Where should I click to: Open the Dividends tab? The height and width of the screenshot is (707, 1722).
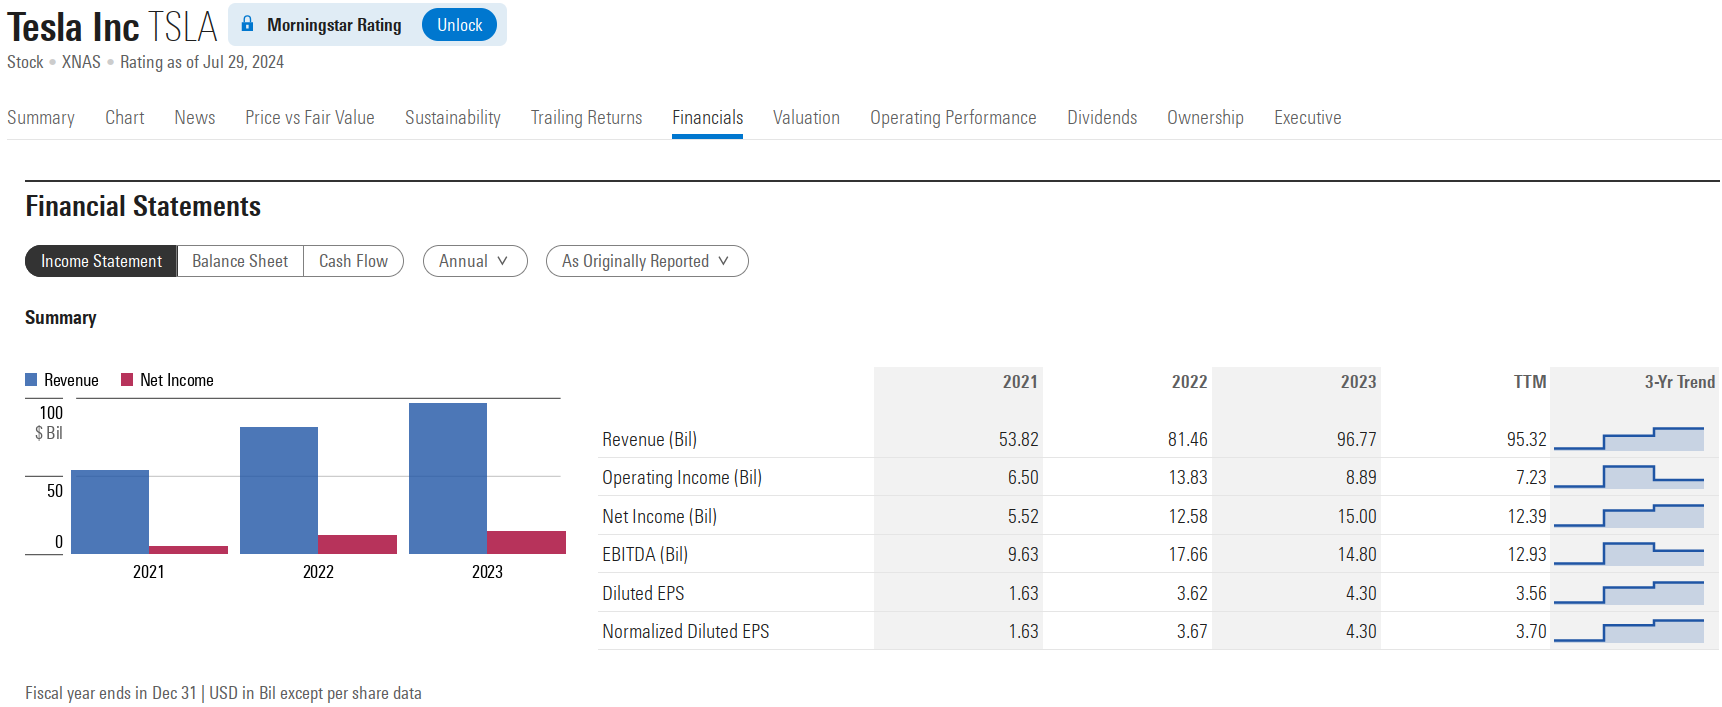1102,118
